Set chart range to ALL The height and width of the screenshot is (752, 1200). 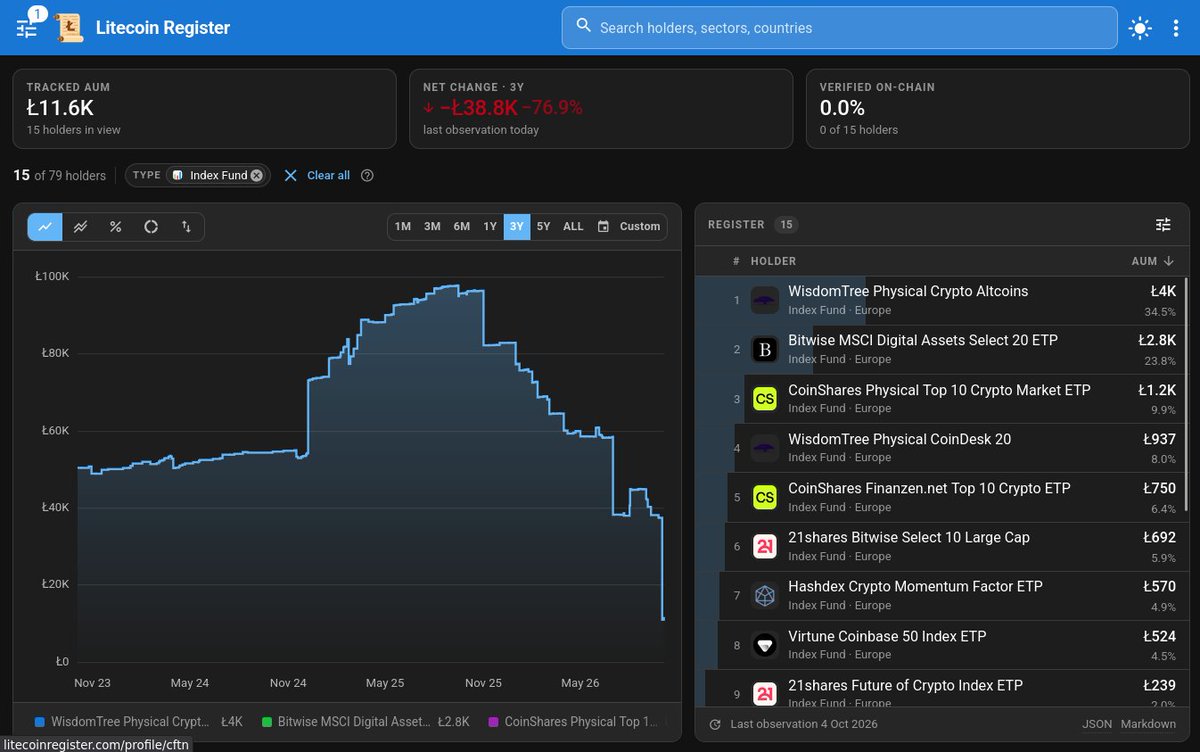(573, 226)
